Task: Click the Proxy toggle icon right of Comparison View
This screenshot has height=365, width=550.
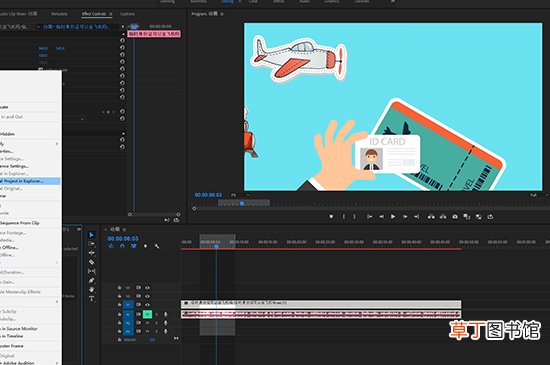Action: pos(478,217)
